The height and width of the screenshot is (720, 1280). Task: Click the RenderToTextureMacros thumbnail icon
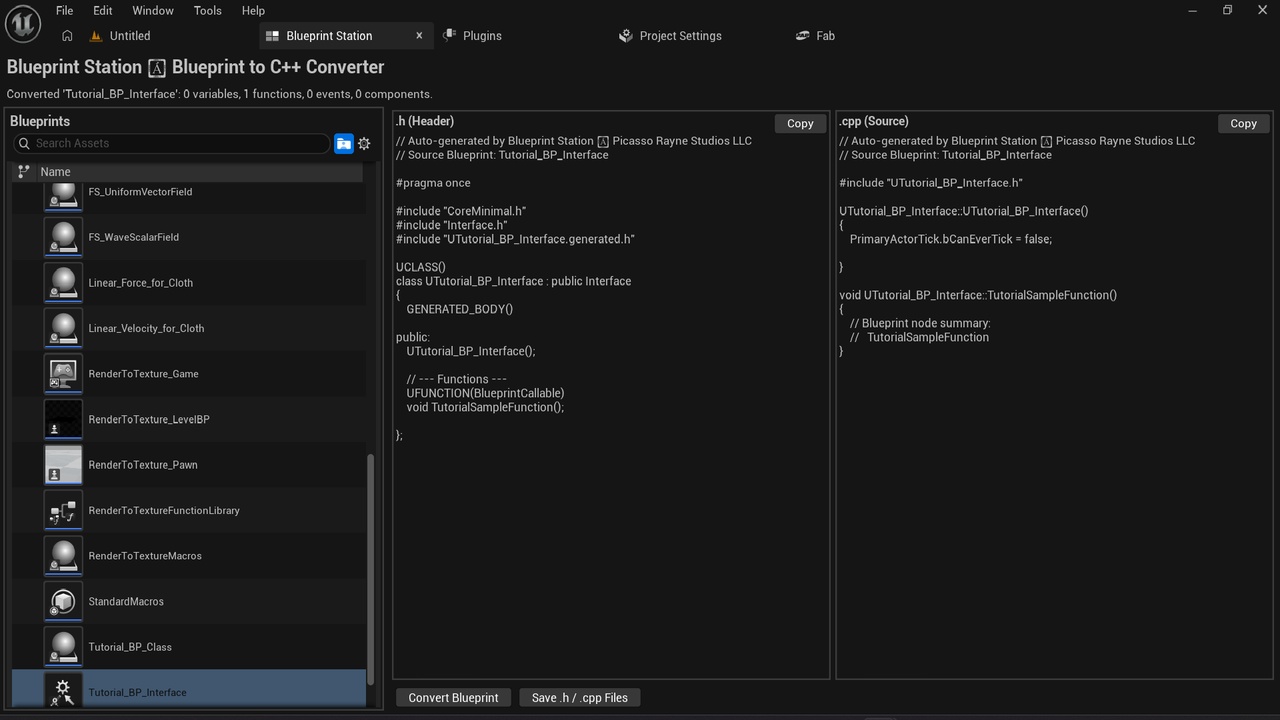pos(64,556)
